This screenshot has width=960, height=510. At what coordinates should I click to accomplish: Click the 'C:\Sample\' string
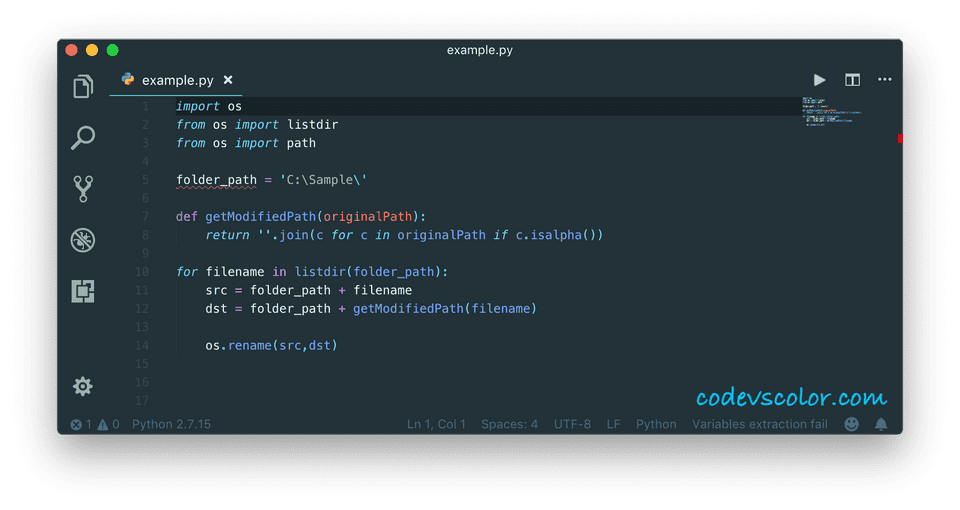323,180
